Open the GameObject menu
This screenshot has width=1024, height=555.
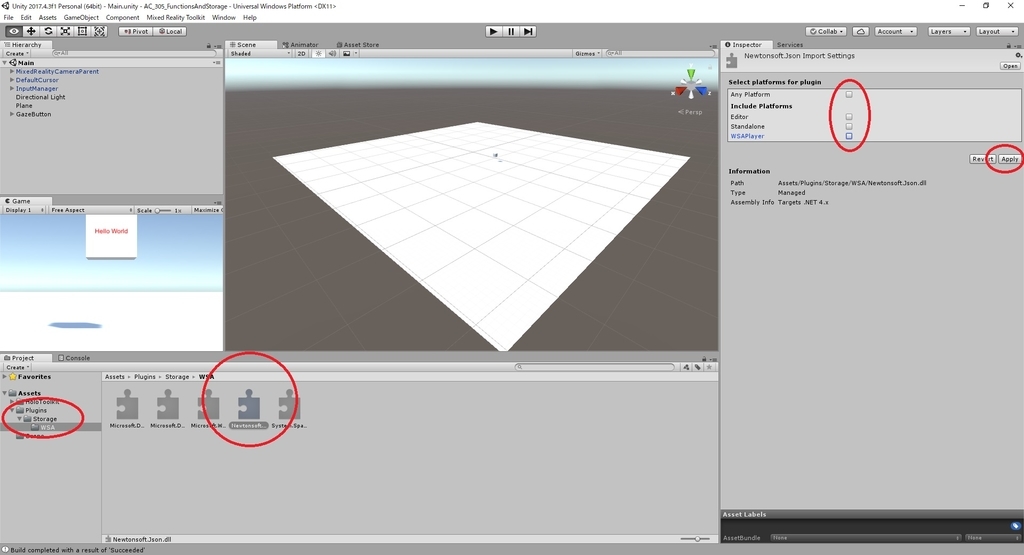click(81, 18)
